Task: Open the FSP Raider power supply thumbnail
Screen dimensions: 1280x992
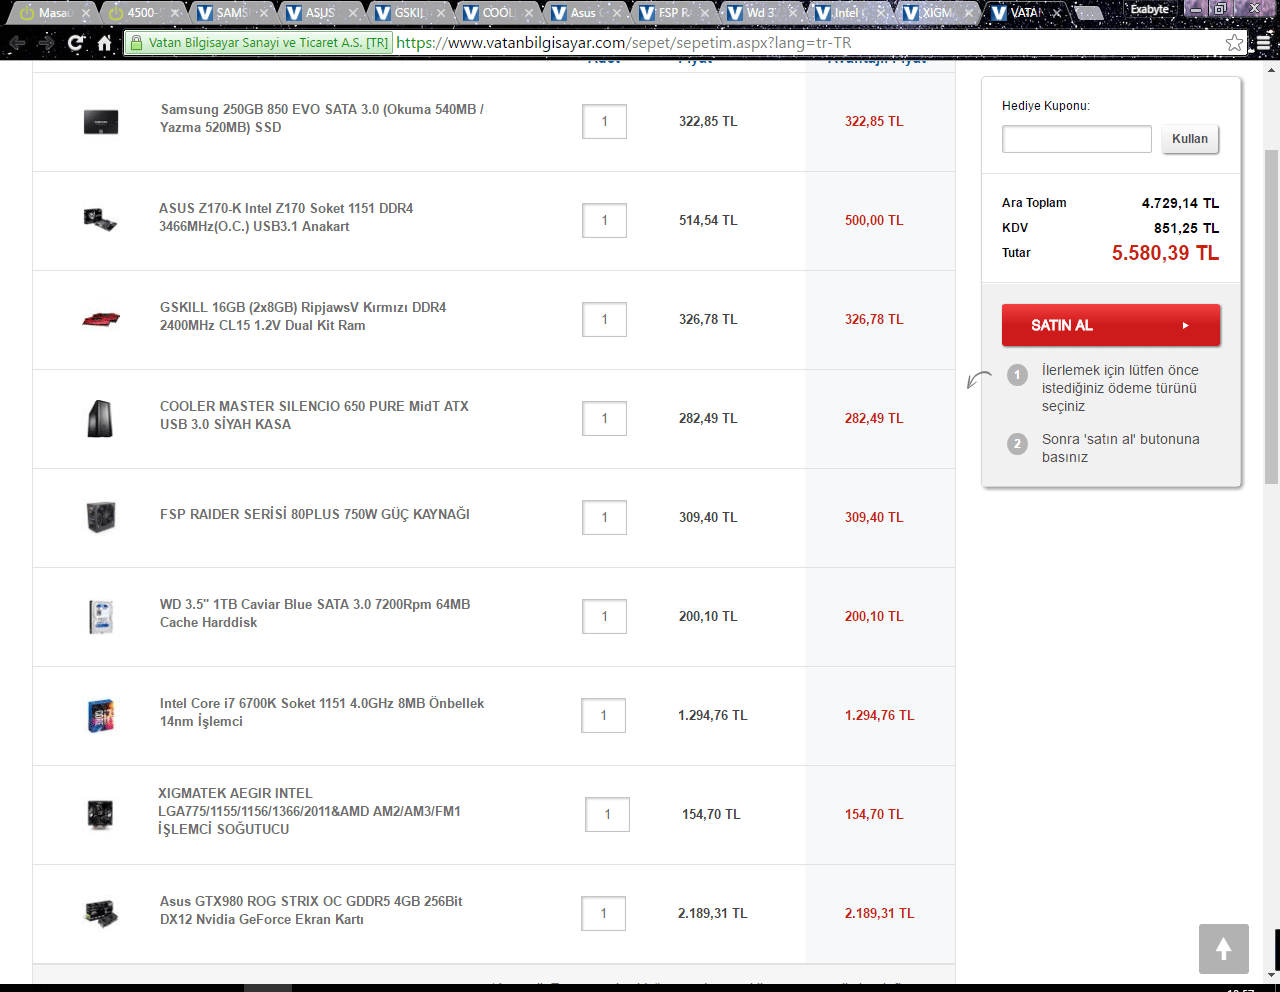Action: click(100, 517)
